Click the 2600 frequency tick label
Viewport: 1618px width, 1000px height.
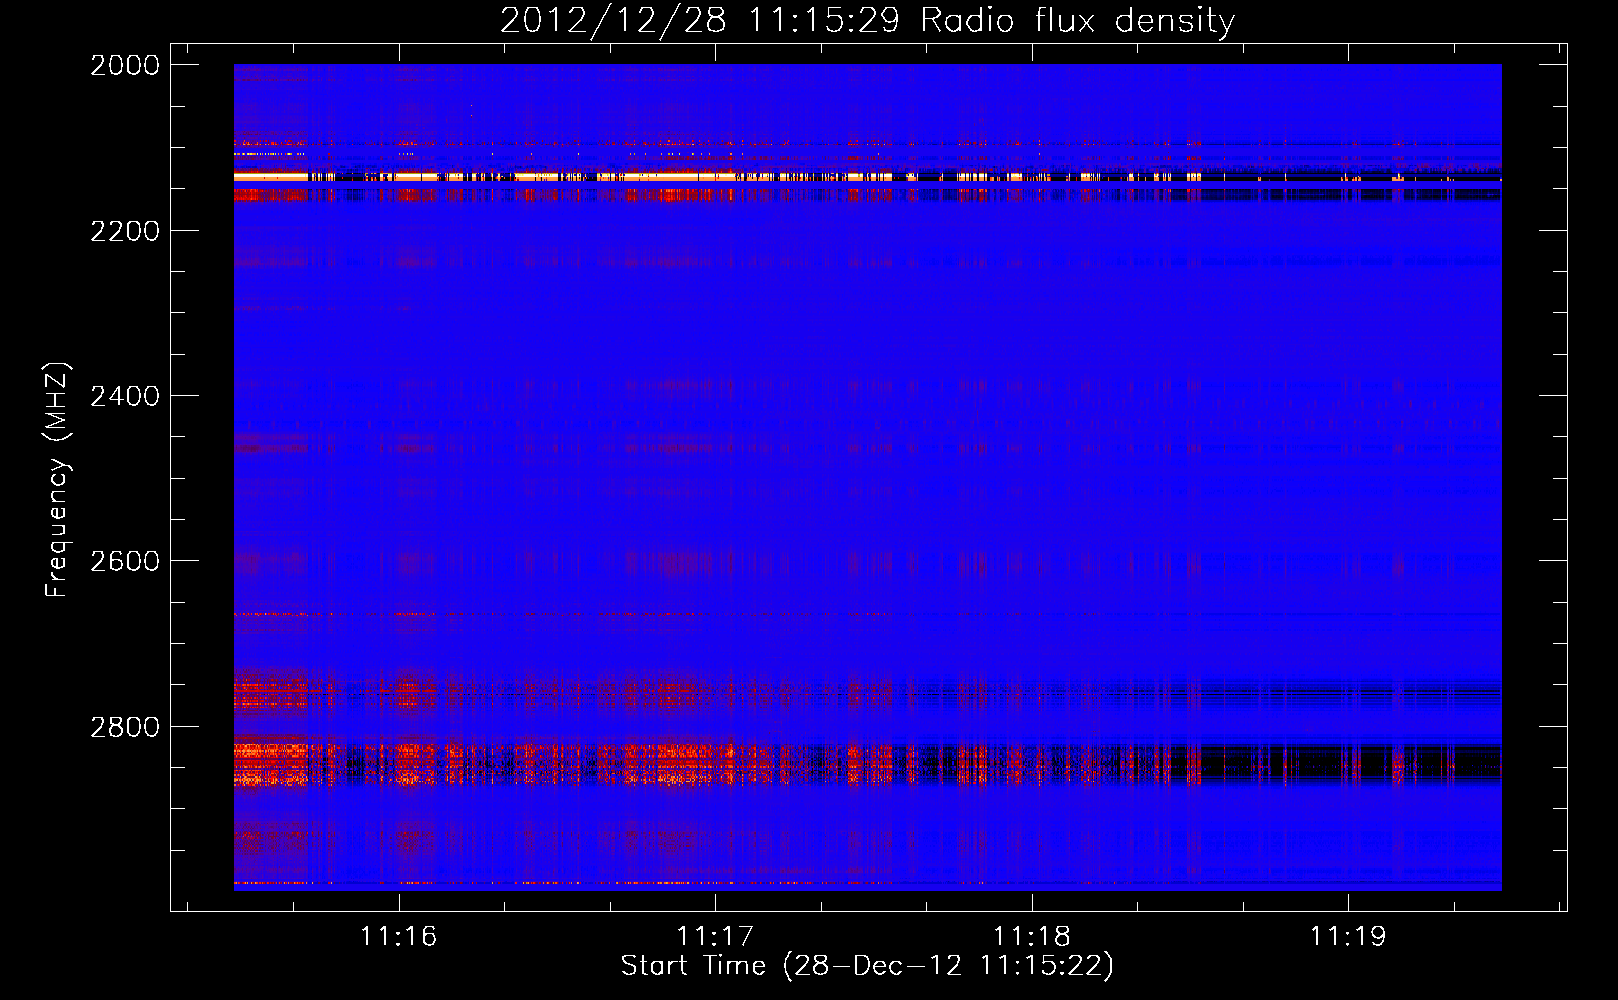(x=125, y=561)
